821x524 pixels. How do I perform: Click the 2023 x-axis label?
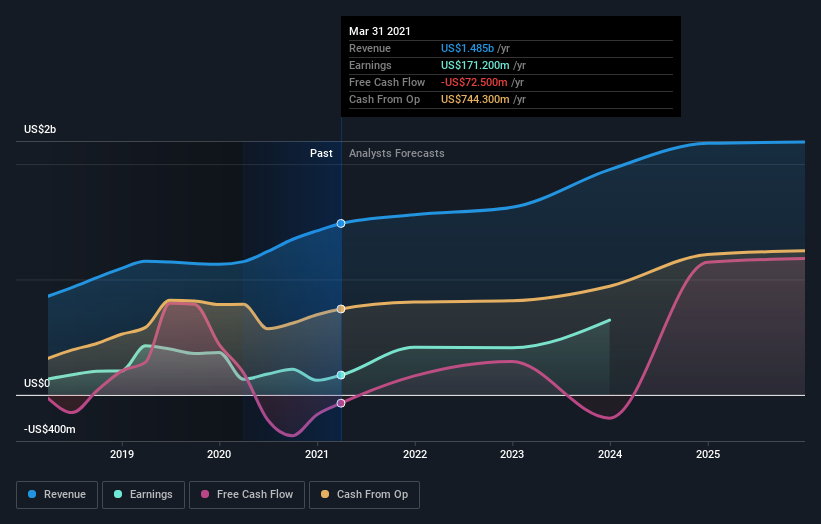[x=512, y=454]
